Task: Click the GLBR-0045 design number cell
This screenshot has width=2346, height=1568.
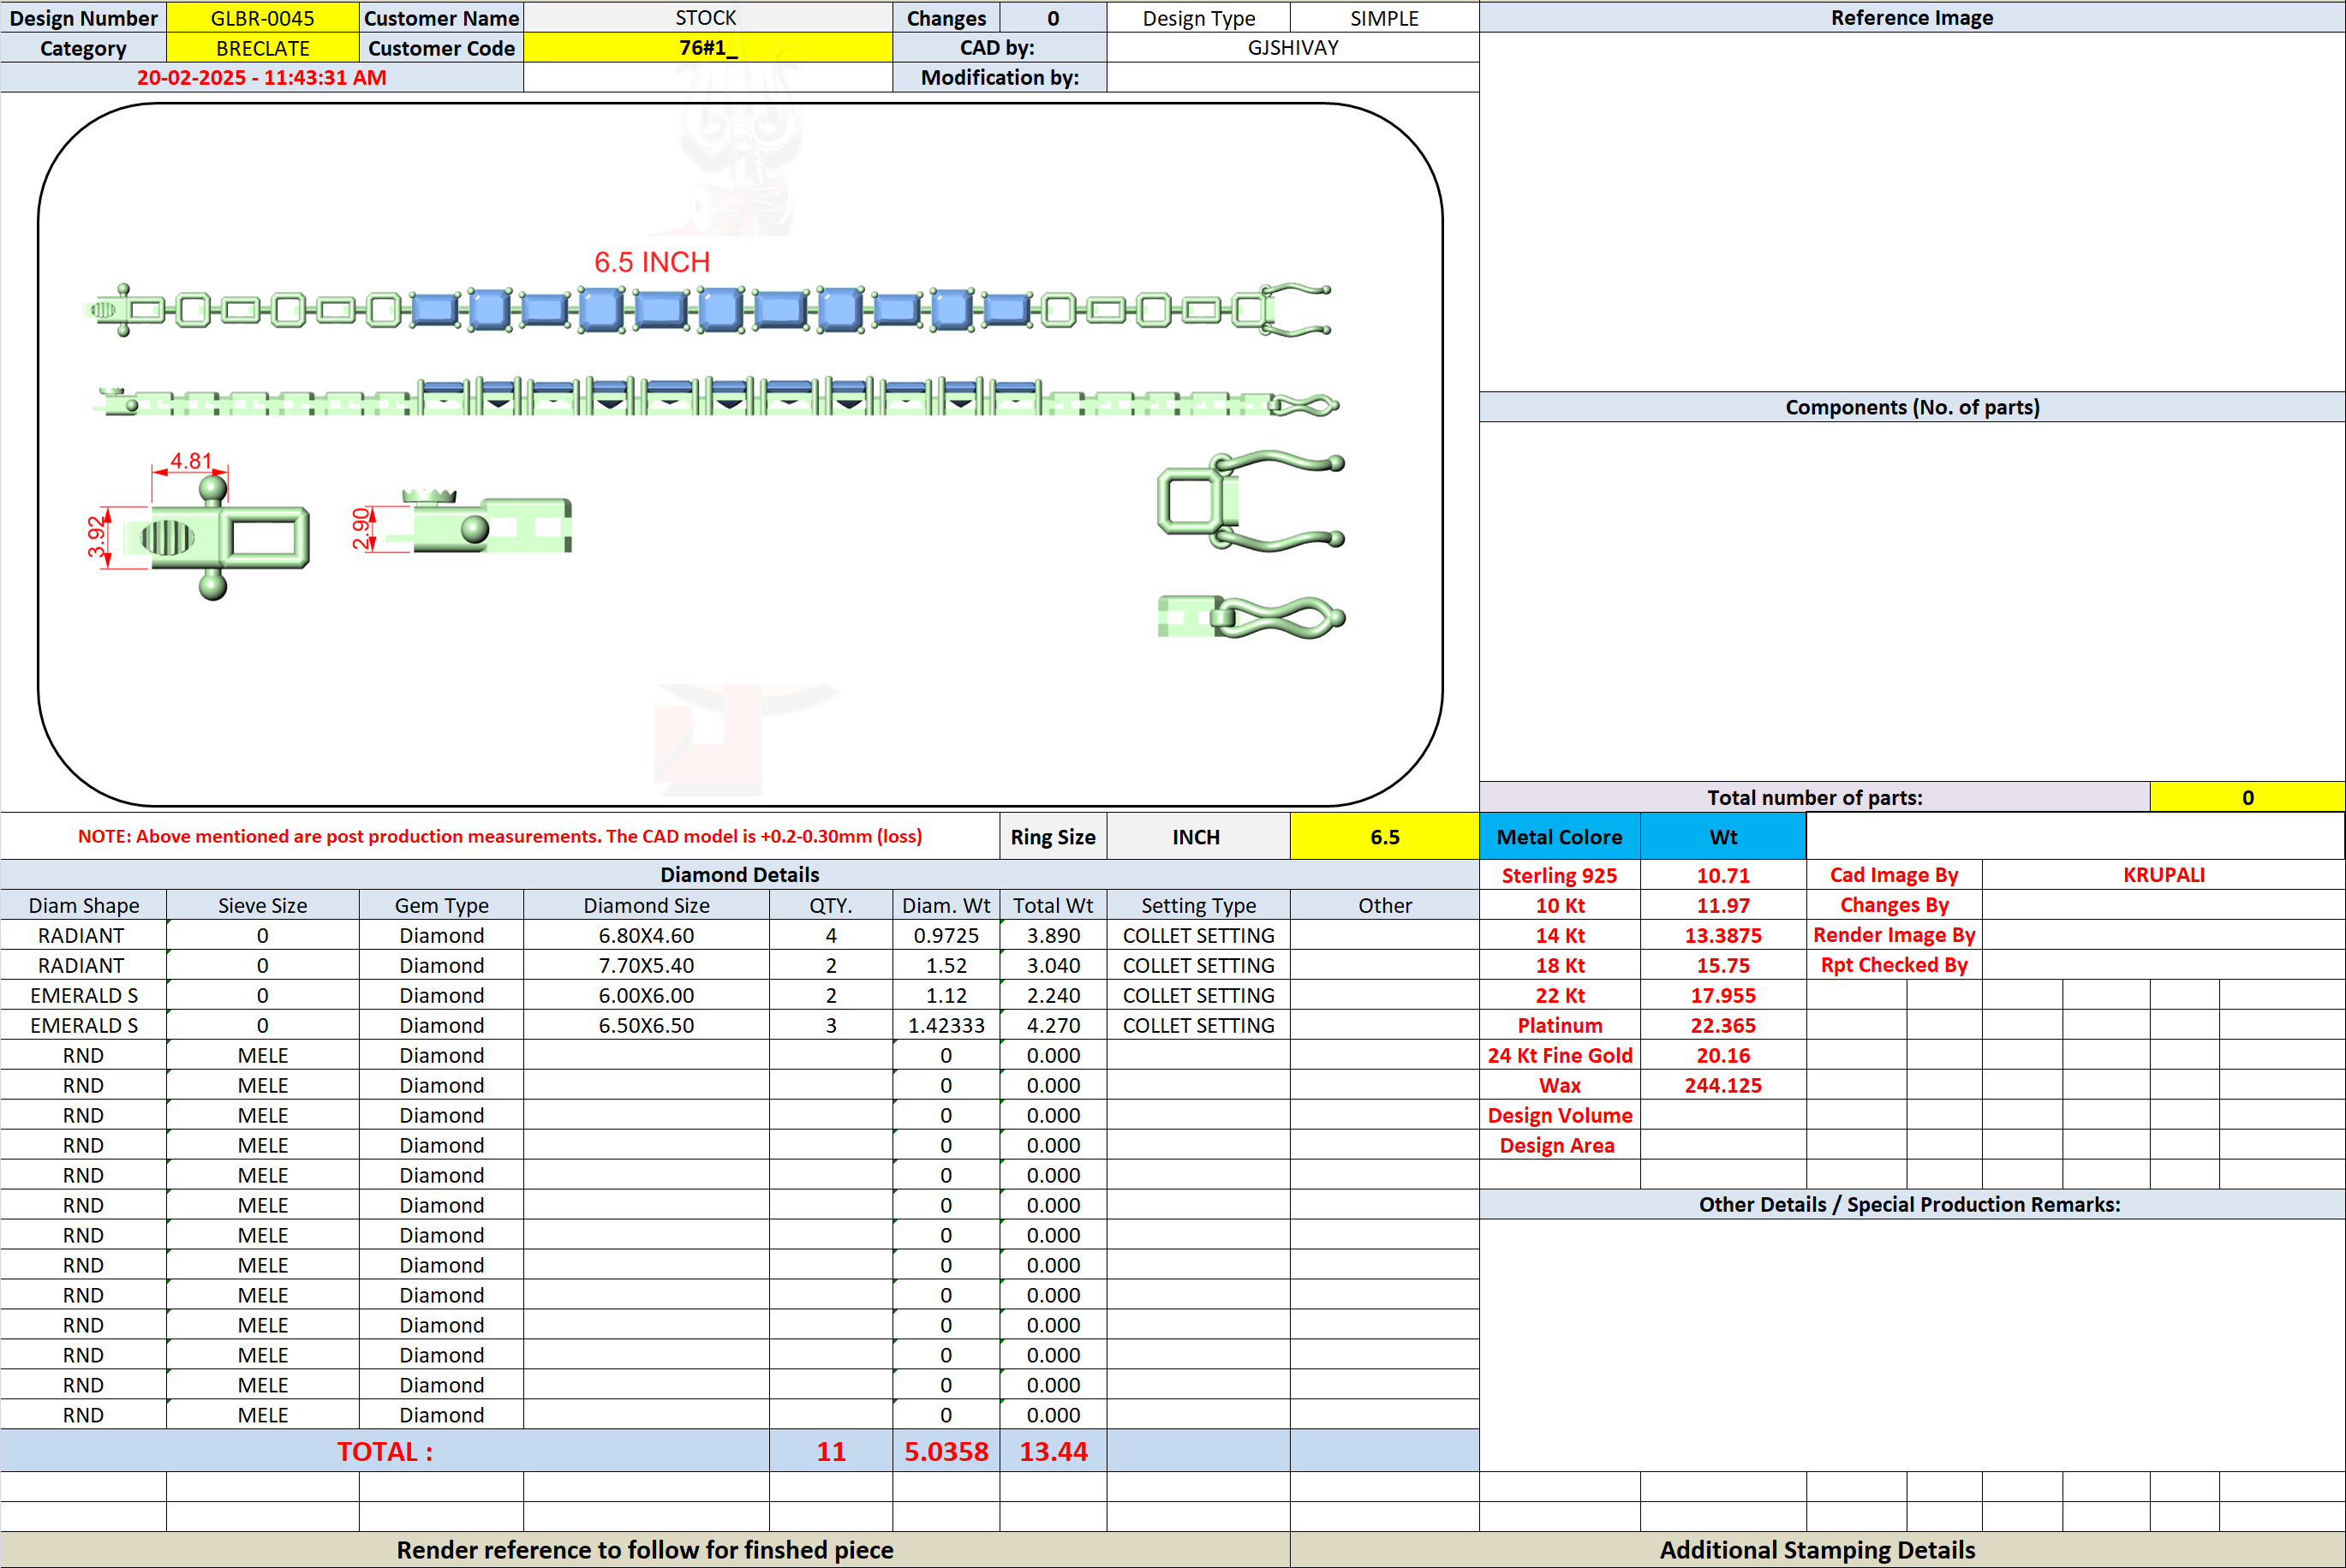Action: point(262,18)
